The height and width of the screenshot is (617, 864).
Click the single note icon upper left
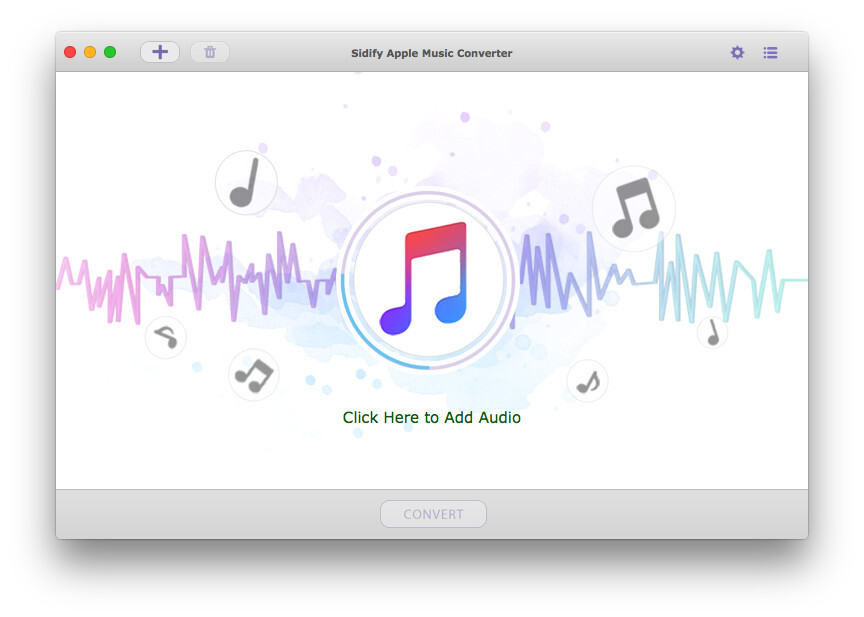pos(246,183)
